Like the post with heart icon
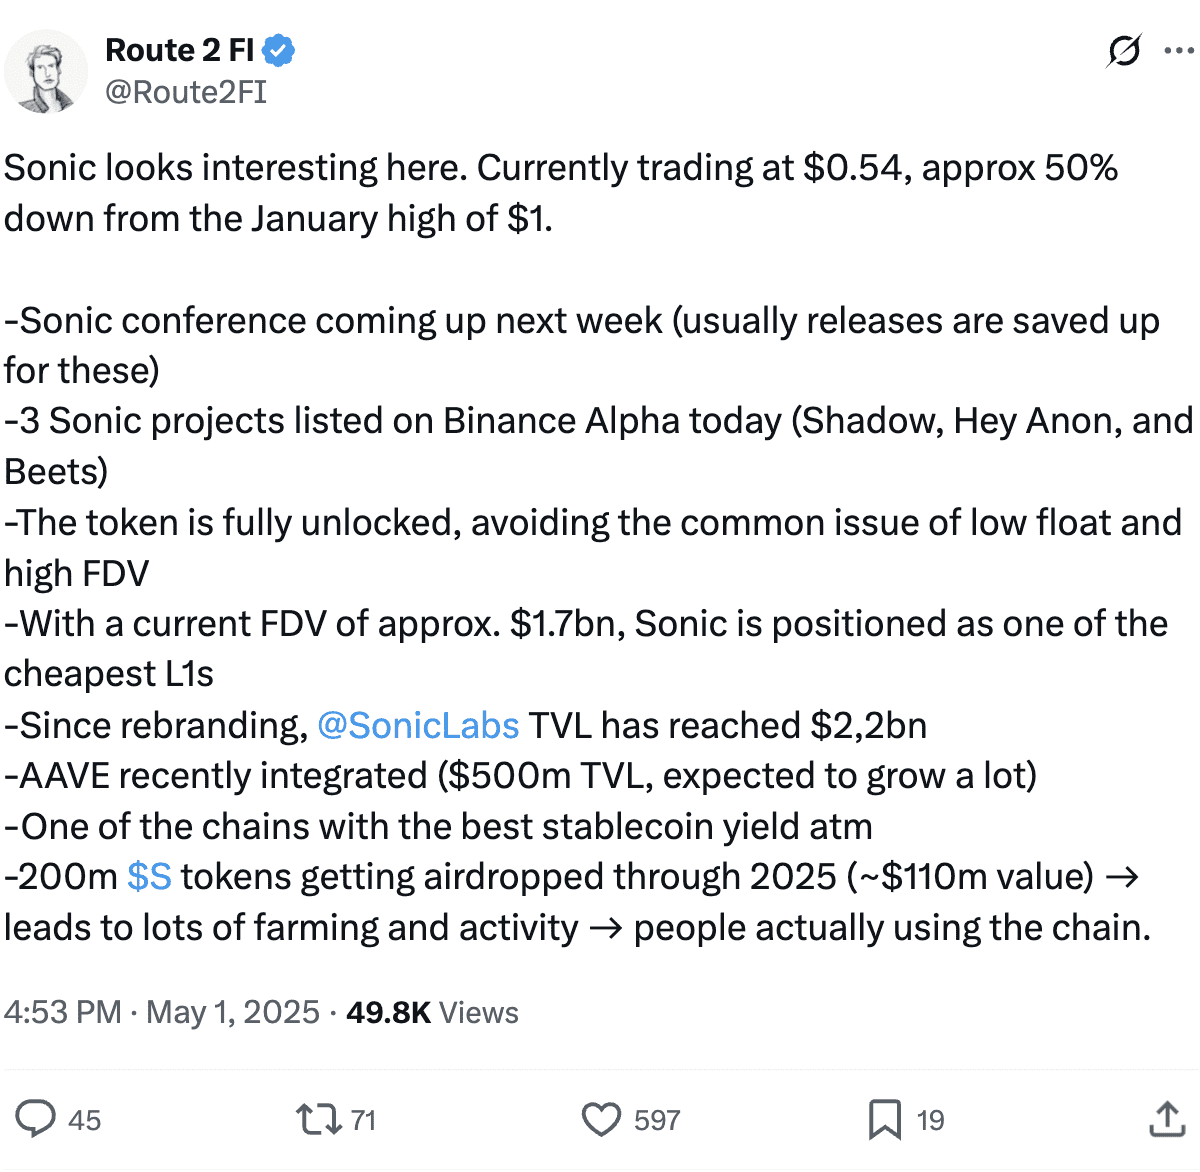 coord(601,1120)
